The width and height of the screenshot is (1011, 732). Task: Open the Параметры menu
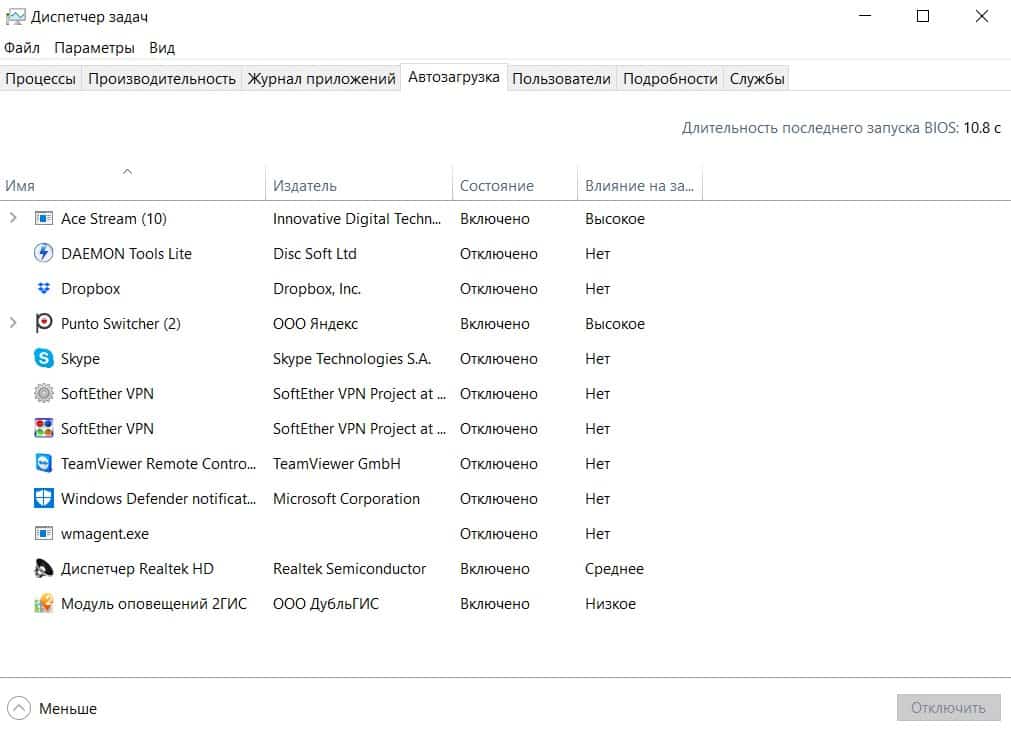pyautogui.click(x=94, y=48)
